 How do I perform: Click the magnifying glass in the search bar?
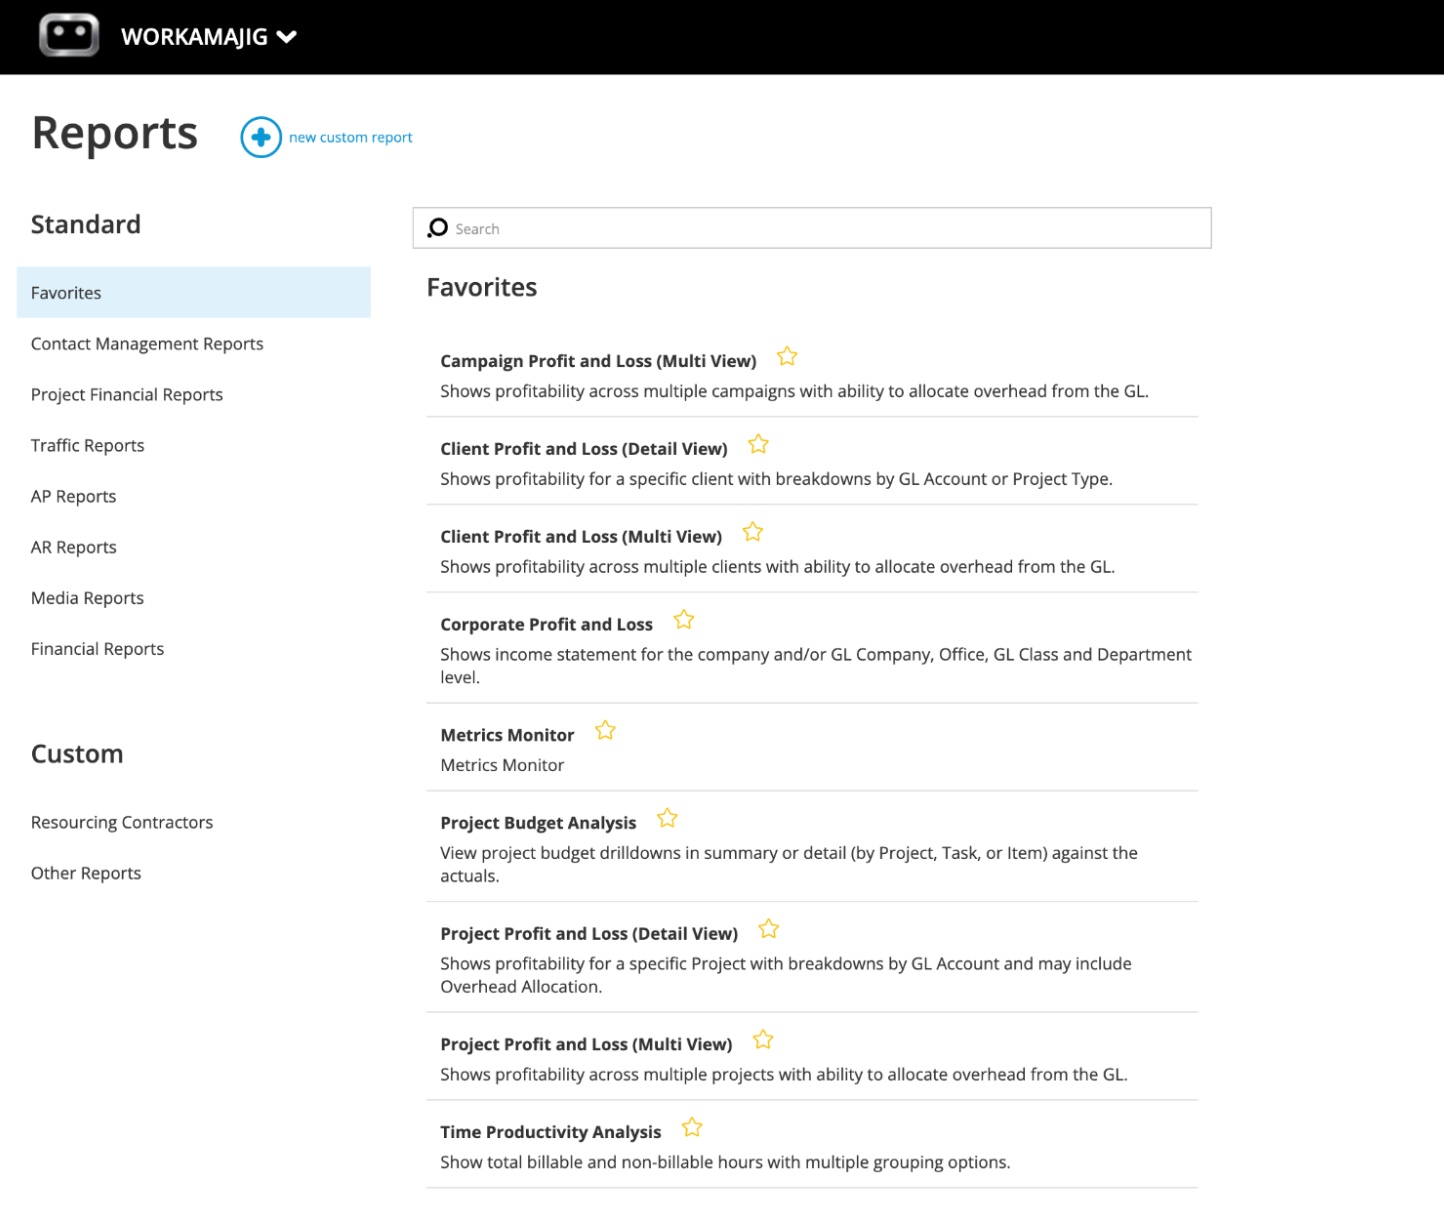coord(437,228)
